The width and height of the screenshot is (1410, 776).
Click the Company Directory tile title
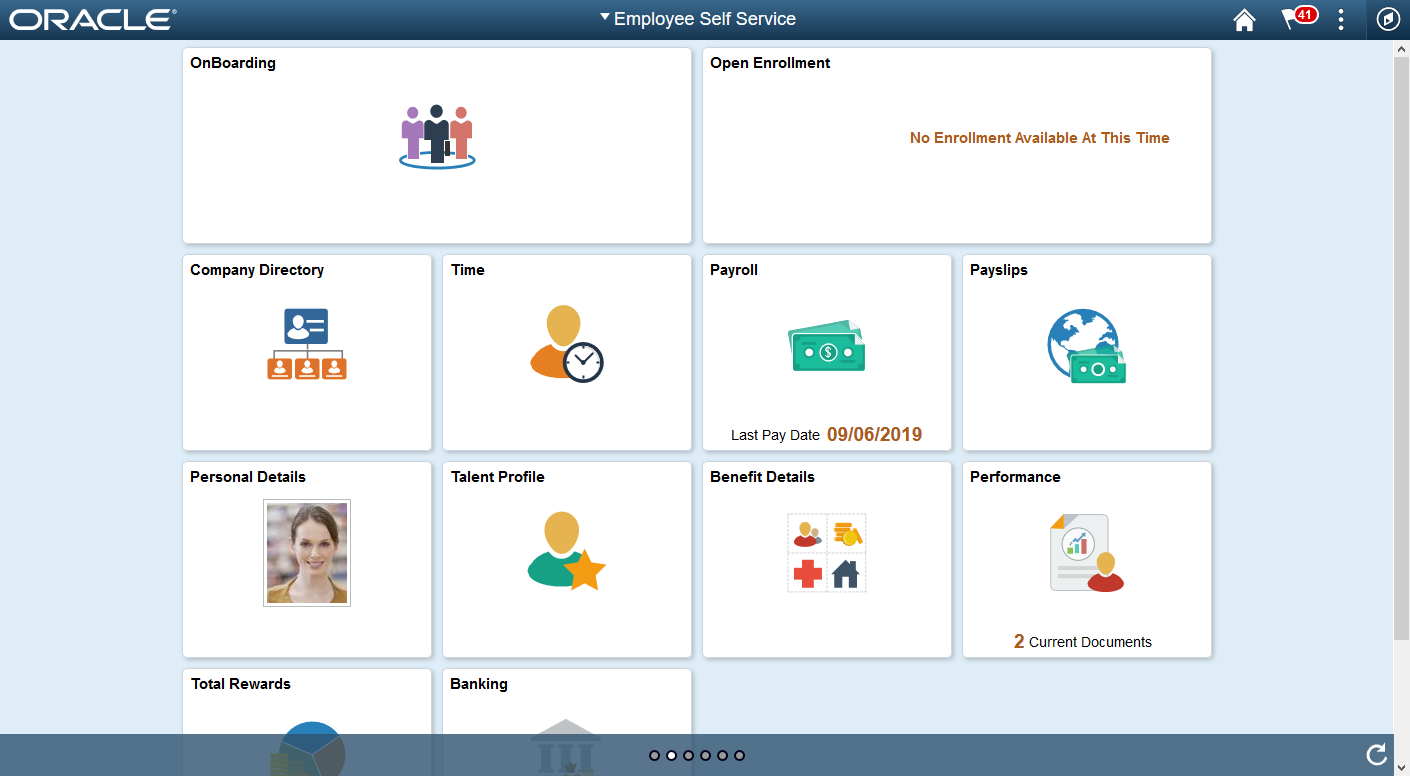click(257, 270)
